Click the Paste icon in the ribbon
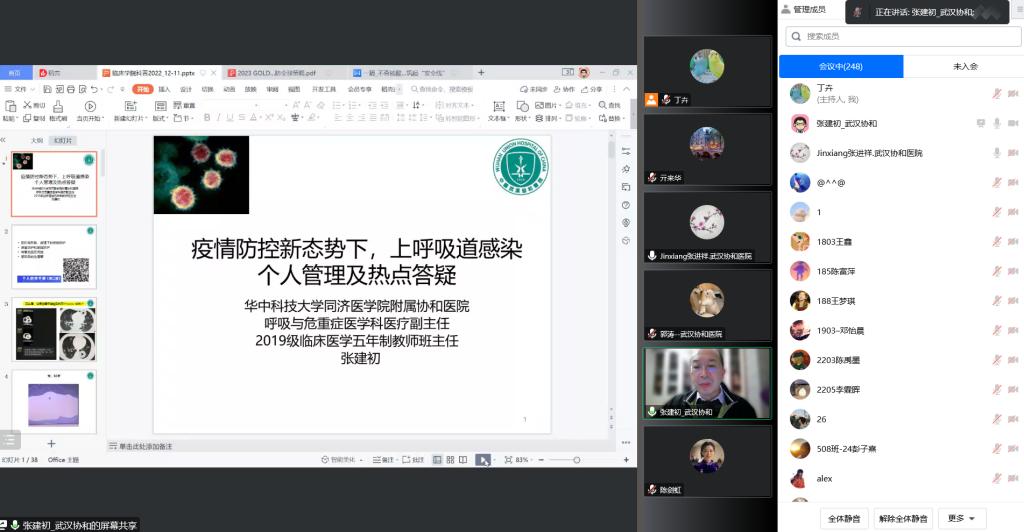Viewport: 1024px width, 532px height. 10,106
